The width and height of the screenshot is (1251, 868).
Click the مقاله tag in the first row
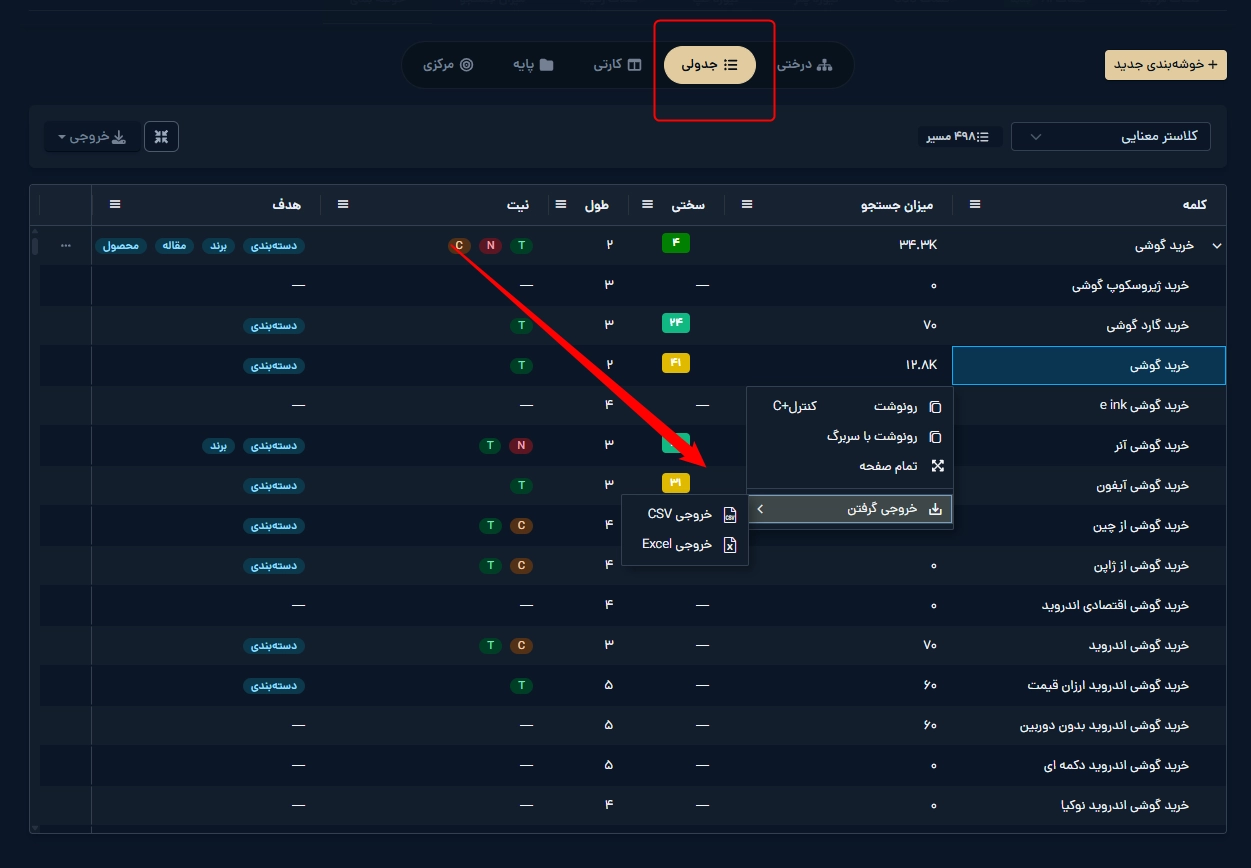[175, 245]
